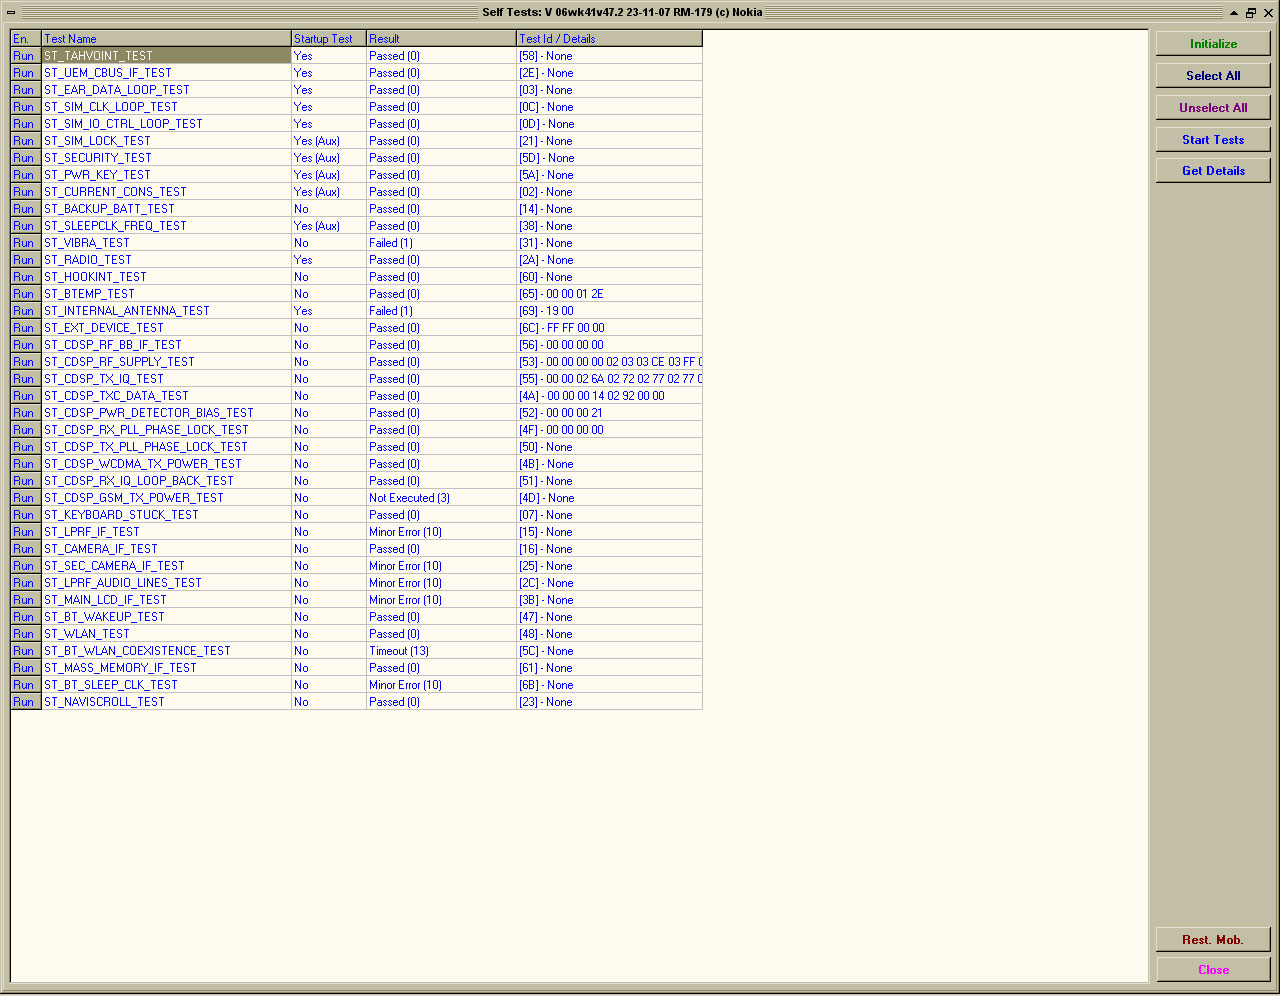Click the [65] - 00 00 01 2E details cell
1280x996 pixels.
609,294
